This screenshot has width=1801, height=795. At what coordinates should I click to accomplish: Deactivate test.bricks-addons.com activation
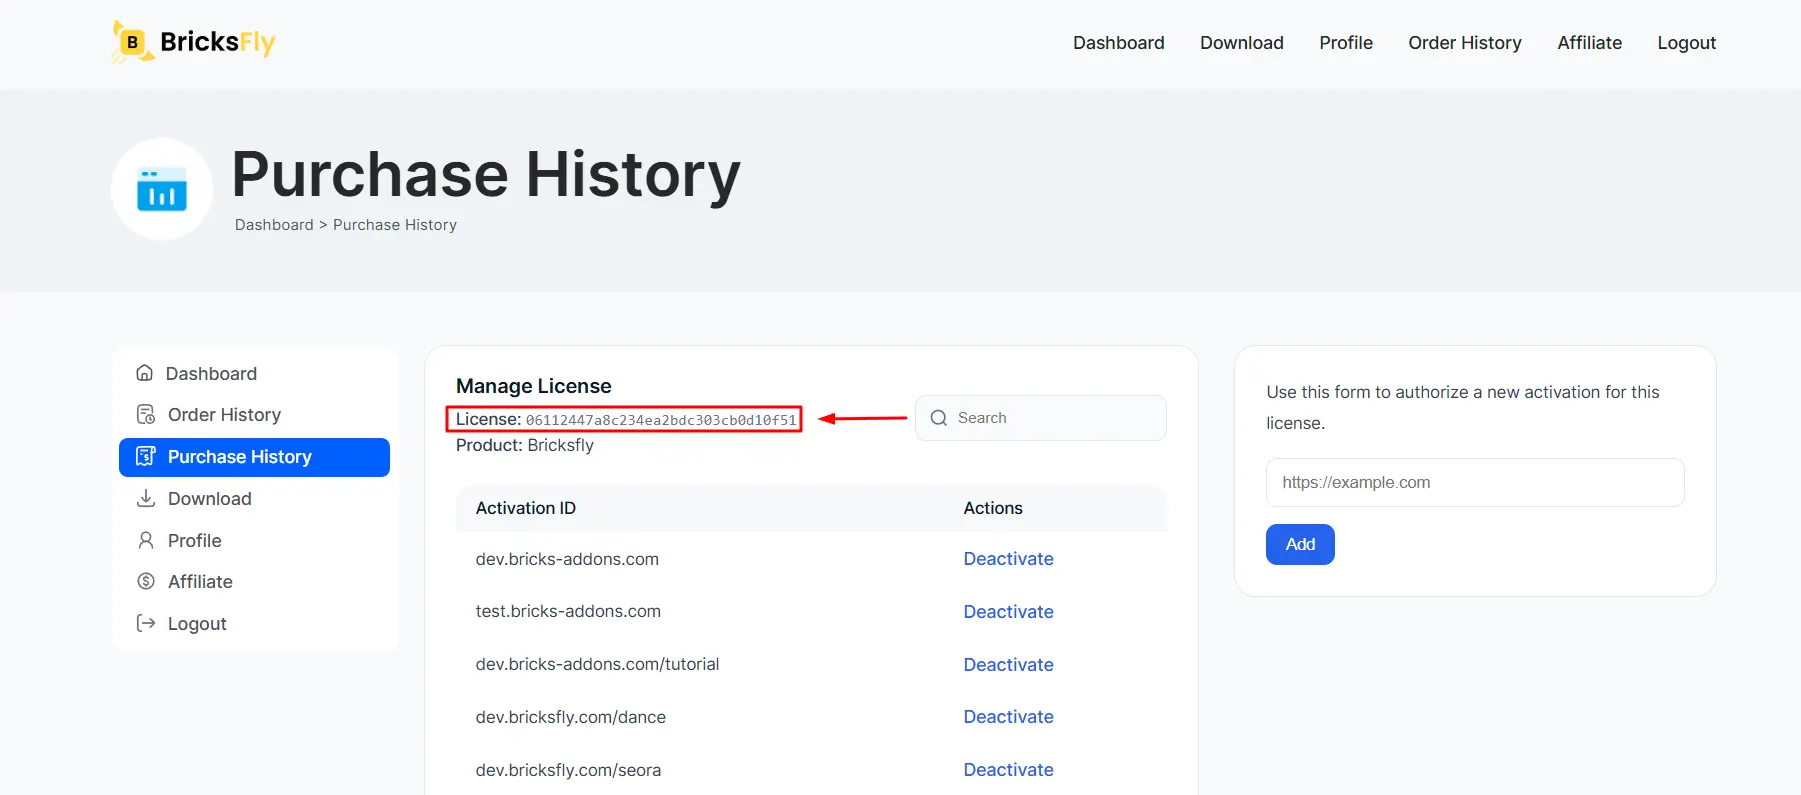pos(1008,612)
